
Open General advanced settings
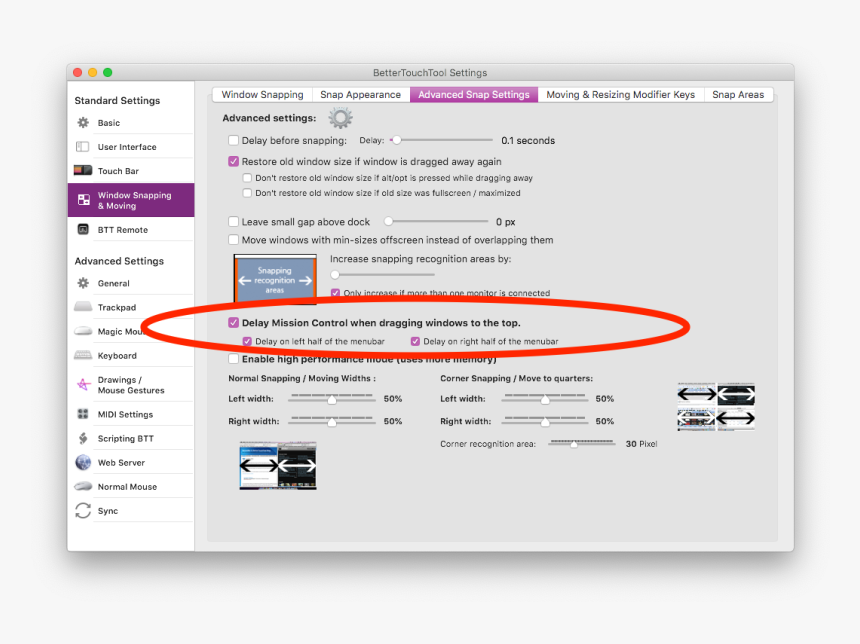tap(132, 283)
